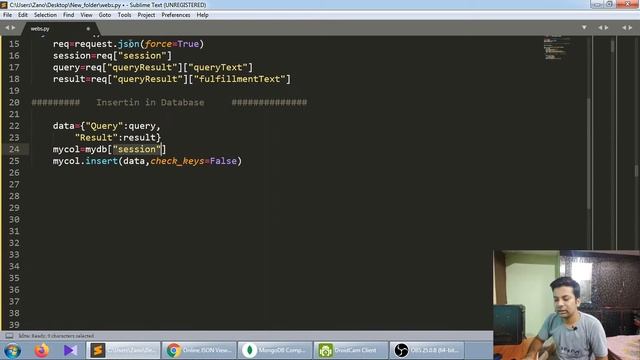Click "check_keys" argument on line 25
The height and width of the screenshot is (360, 640).
(177, 161)
